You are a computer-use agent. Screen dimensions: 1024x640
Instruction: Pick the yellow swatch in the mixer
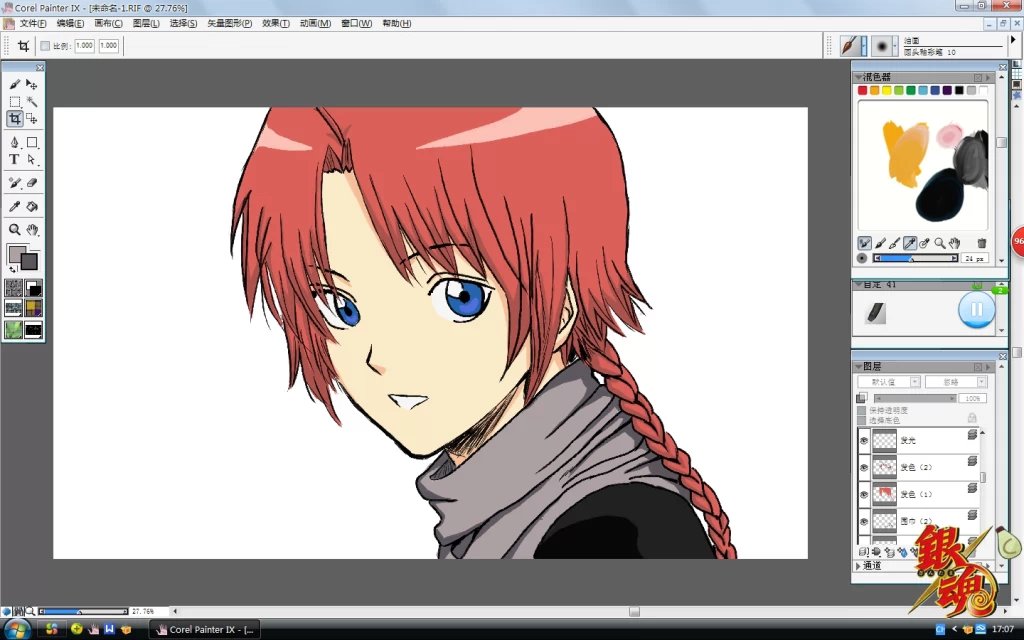click(886, 90)
